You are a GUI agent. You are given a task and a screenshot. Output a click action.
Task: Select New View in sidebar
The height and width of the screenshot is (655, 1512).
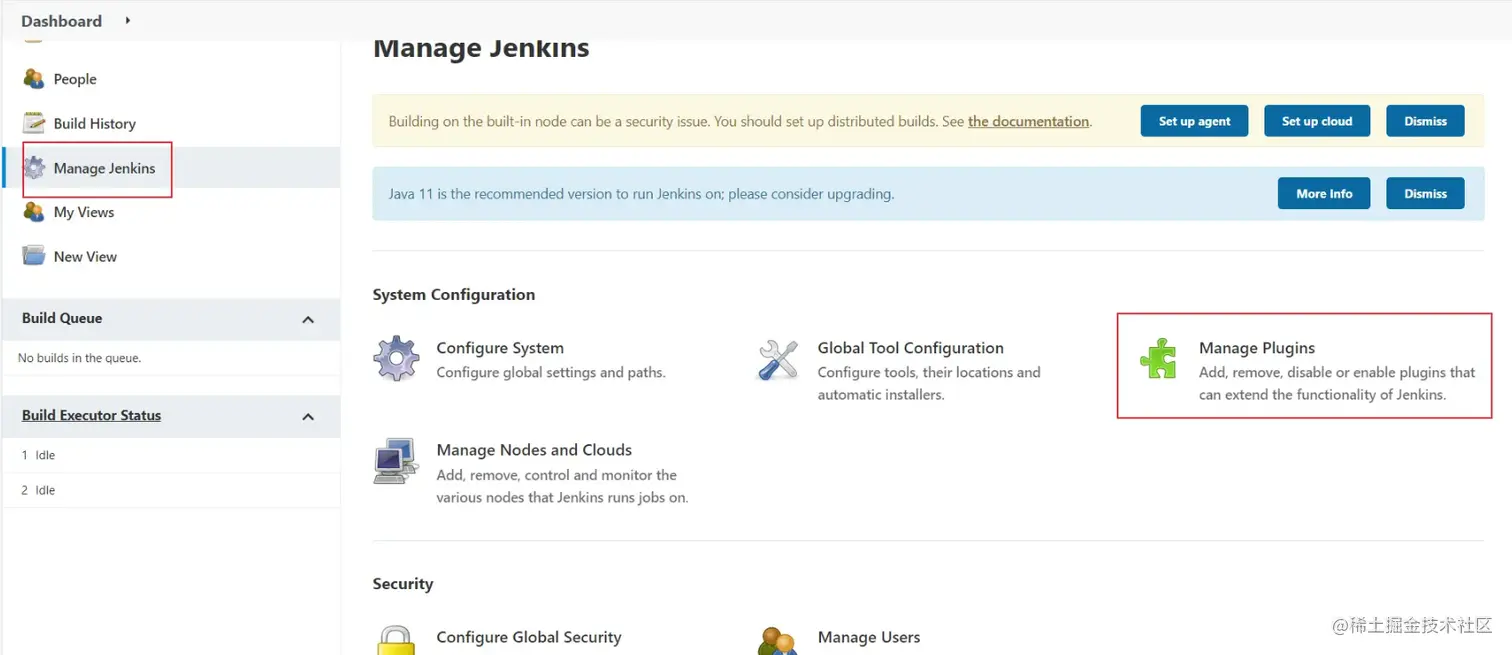pyautogui.click(x=85, y=257)
